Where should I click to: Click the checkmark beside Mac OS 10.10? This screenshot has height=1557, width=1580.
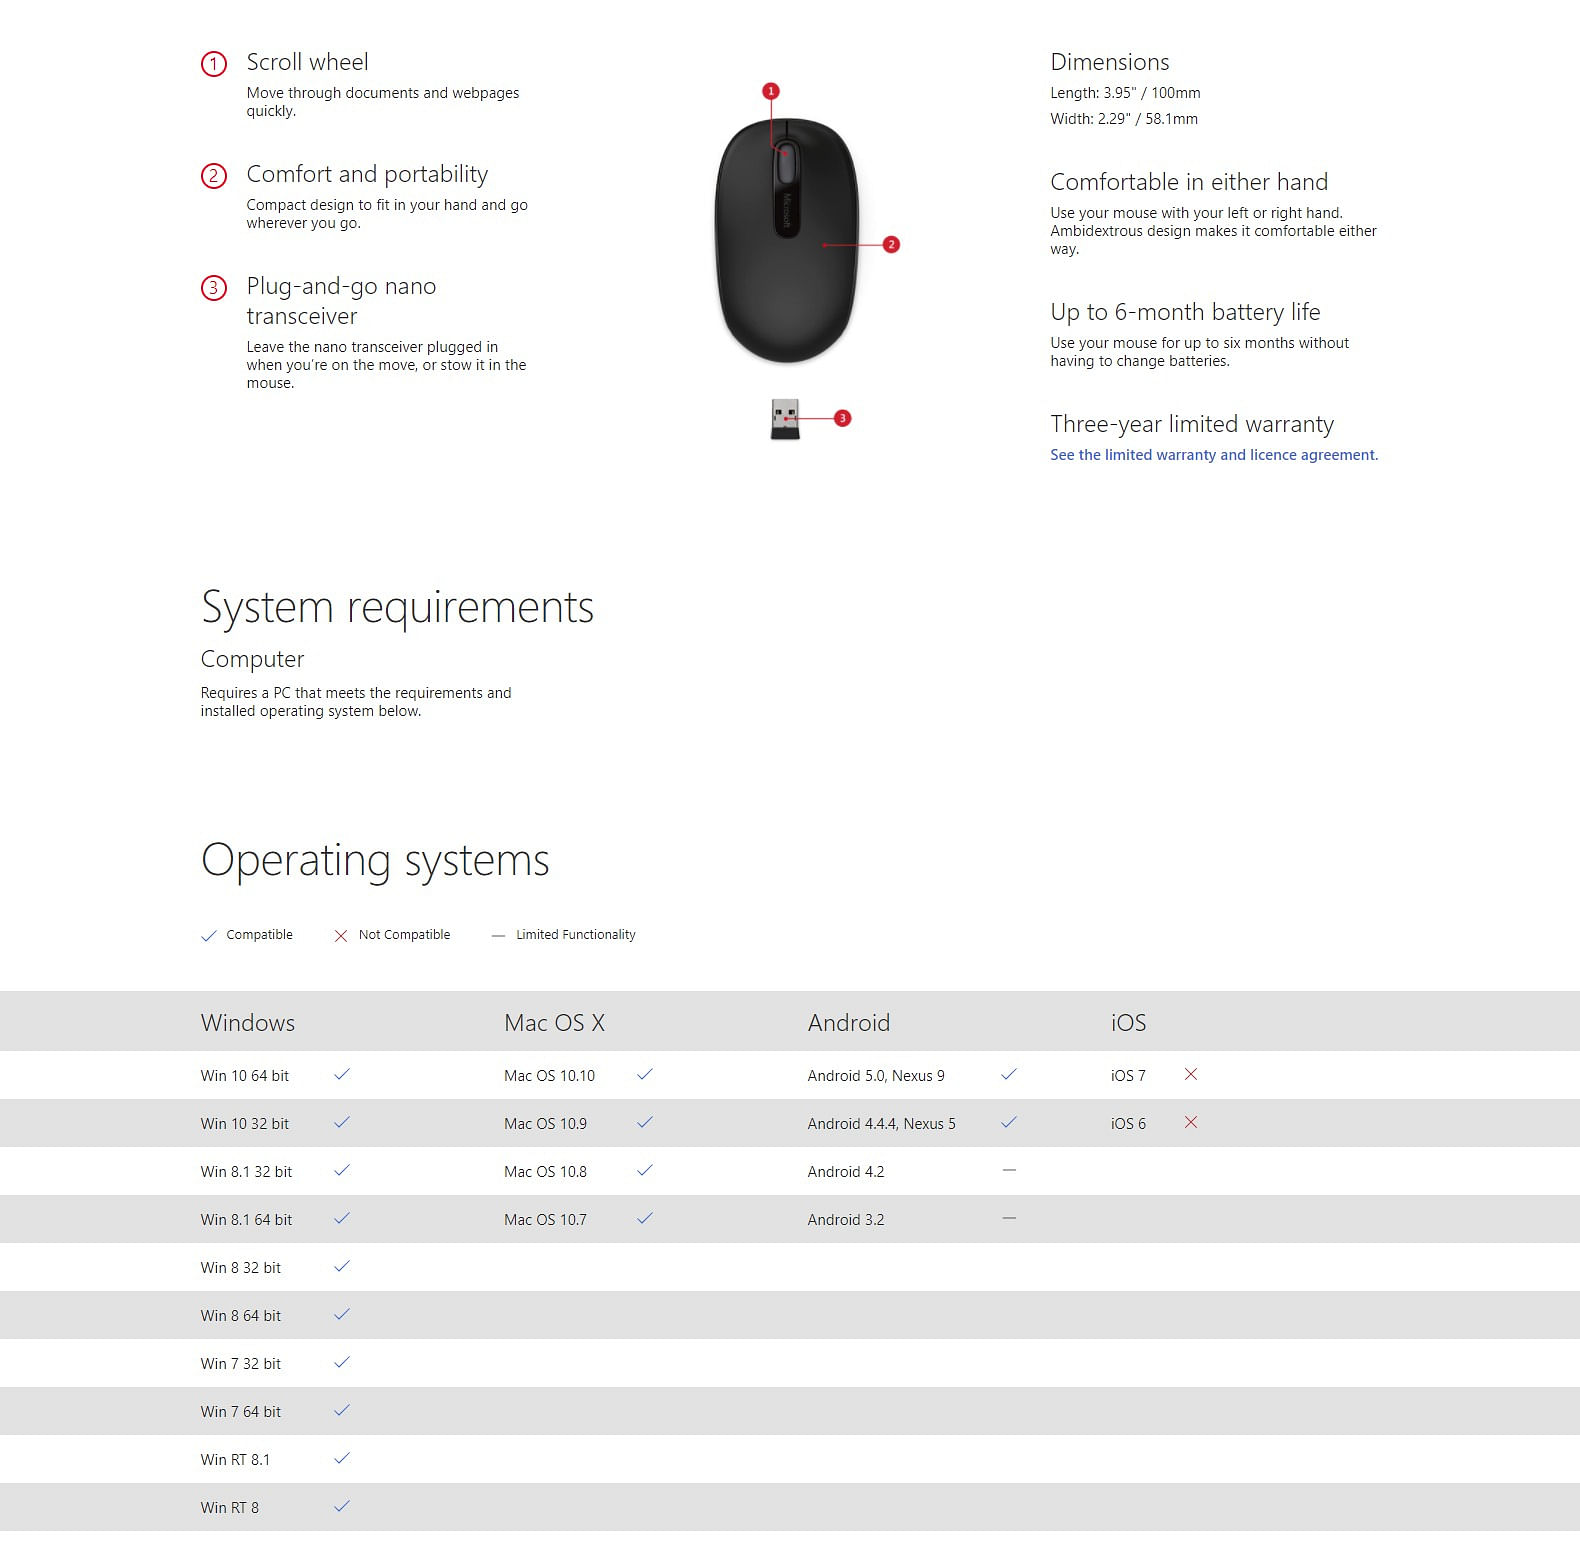645,1074
